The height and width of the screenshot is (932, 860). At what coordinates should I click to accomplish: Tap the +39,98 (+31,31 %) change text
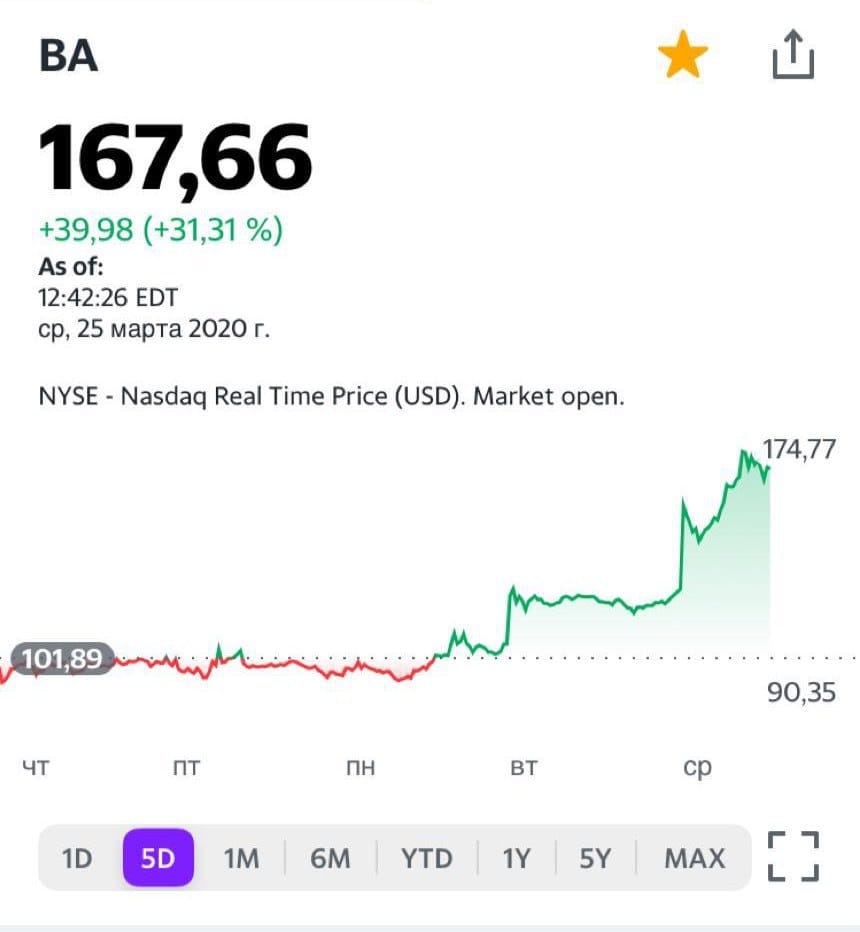click(x=160, y=229)
